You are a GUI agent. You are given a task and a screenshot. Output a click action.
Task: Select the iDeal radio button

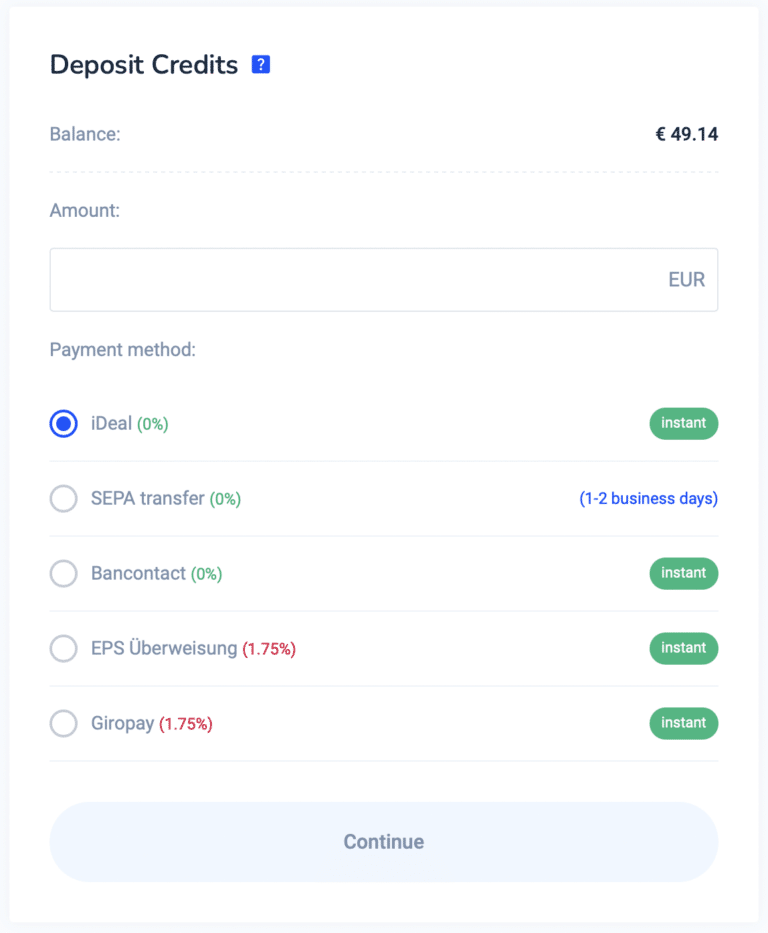click(x=64, y=424)
